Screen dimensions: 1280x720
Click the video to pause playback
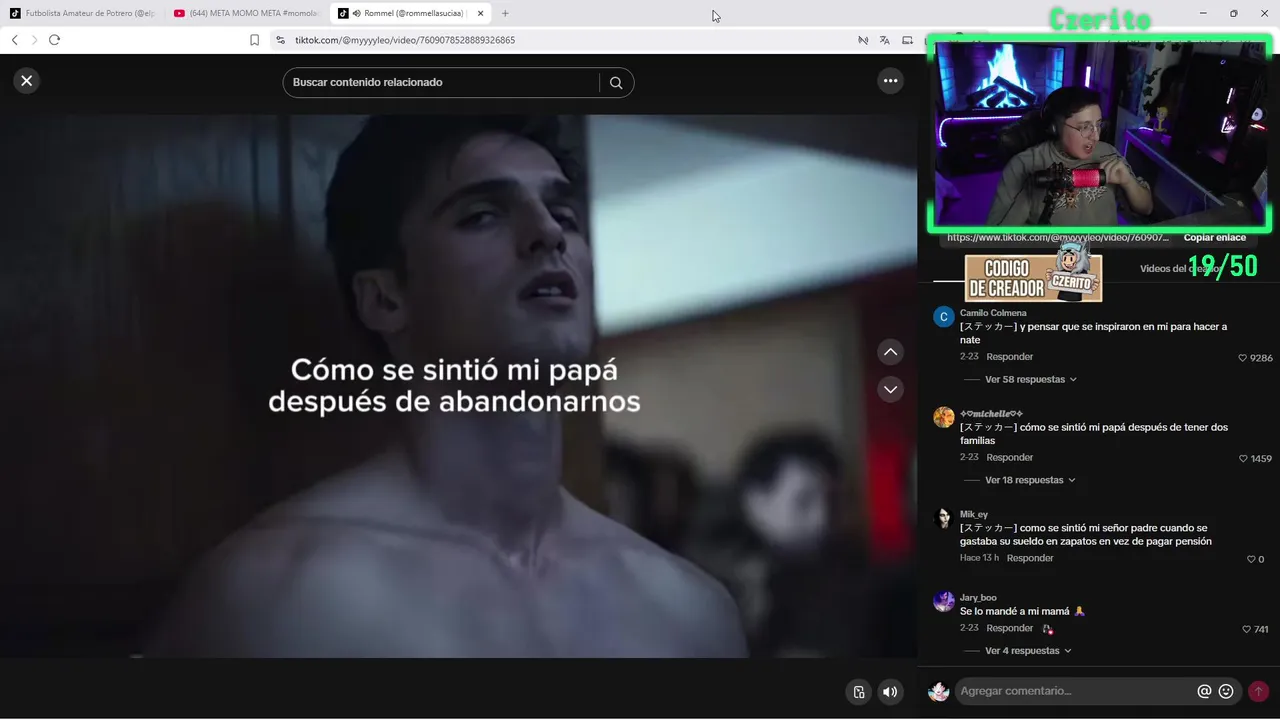[x=458, y=386]
